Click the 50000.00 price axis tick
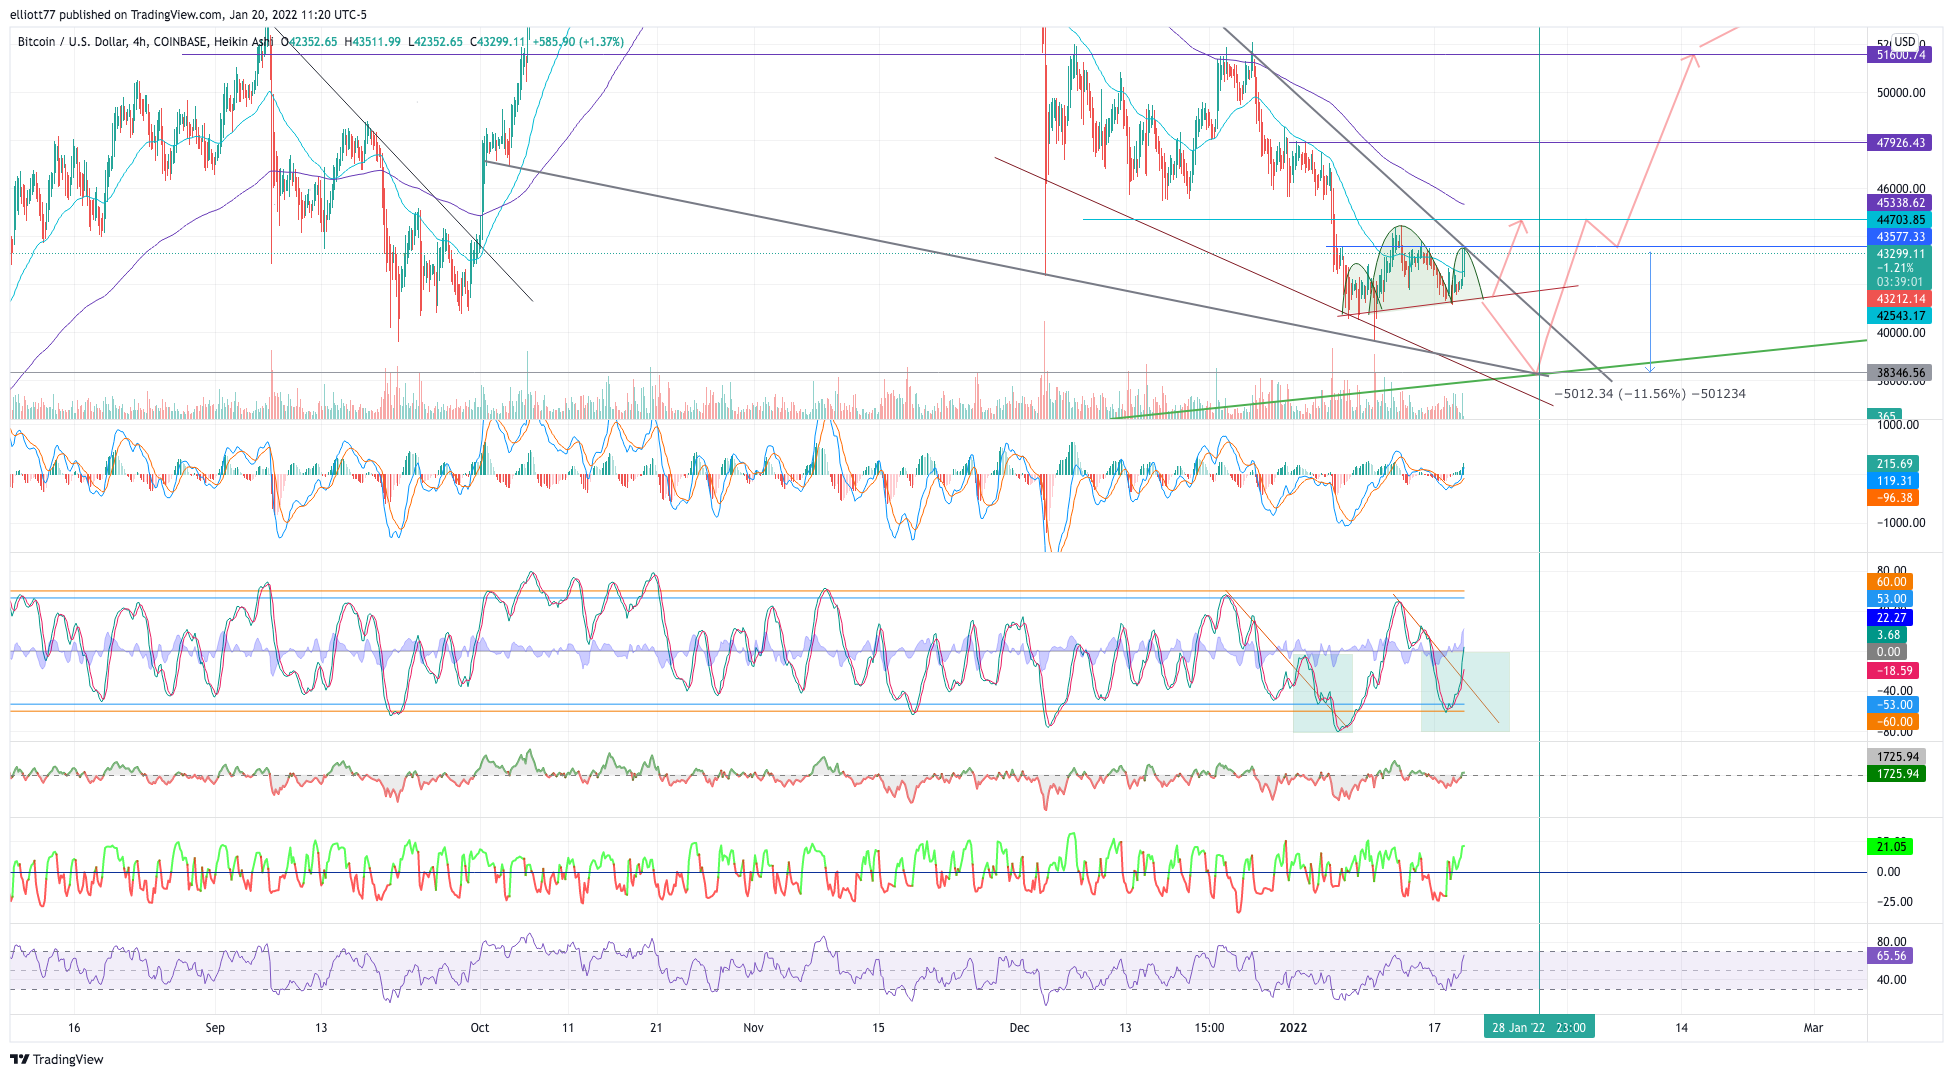This screenshot has height=1077, width=1953. pos(1900,93)
